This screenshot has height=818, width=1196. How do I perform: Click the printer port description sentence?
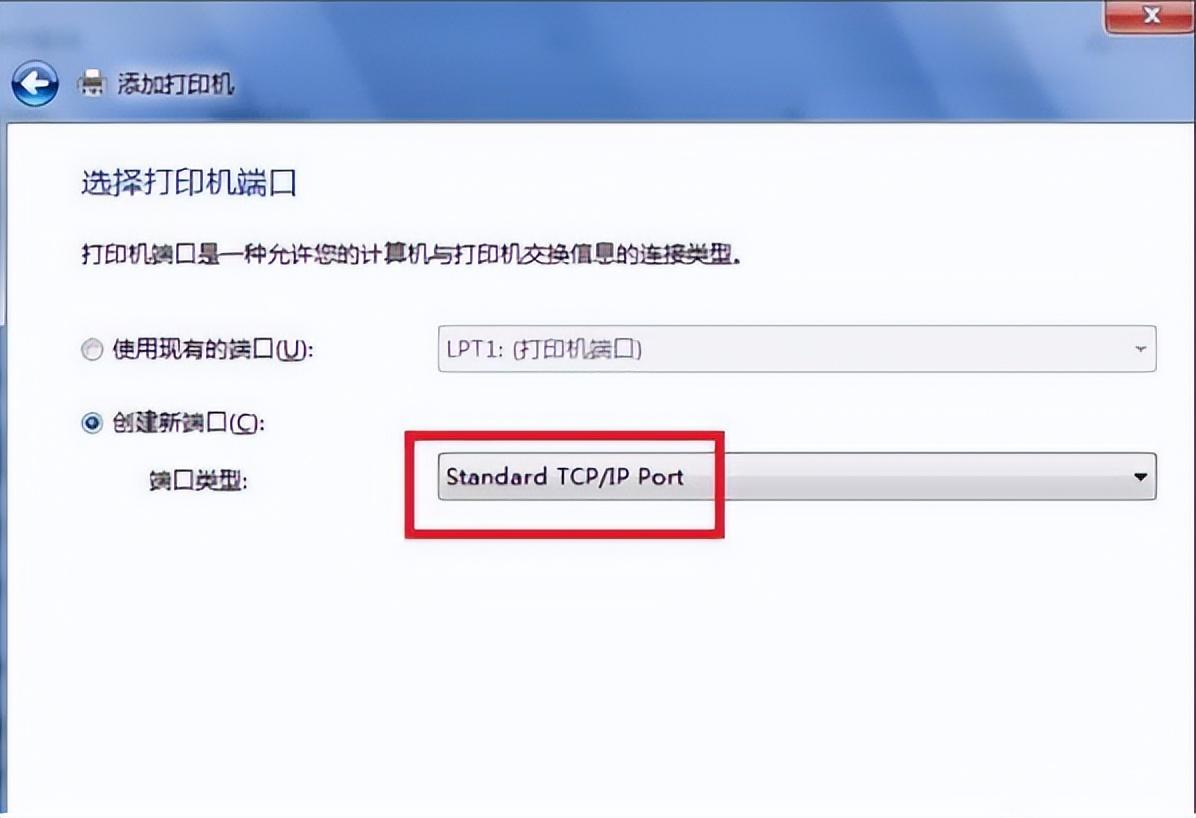pyautogui.click(x=412, y=254)
